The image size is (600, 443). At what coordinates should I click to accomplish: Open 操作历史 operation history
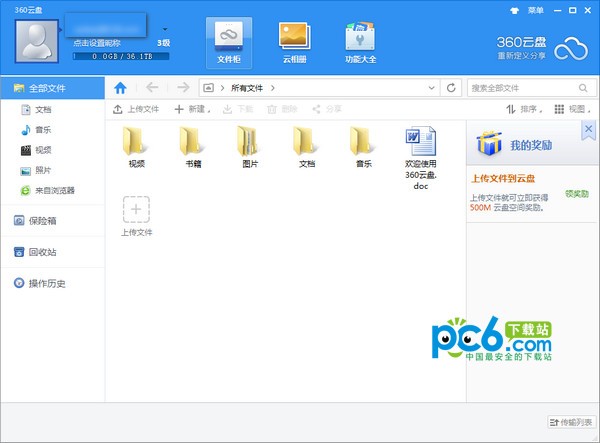[x=40, y=283]
